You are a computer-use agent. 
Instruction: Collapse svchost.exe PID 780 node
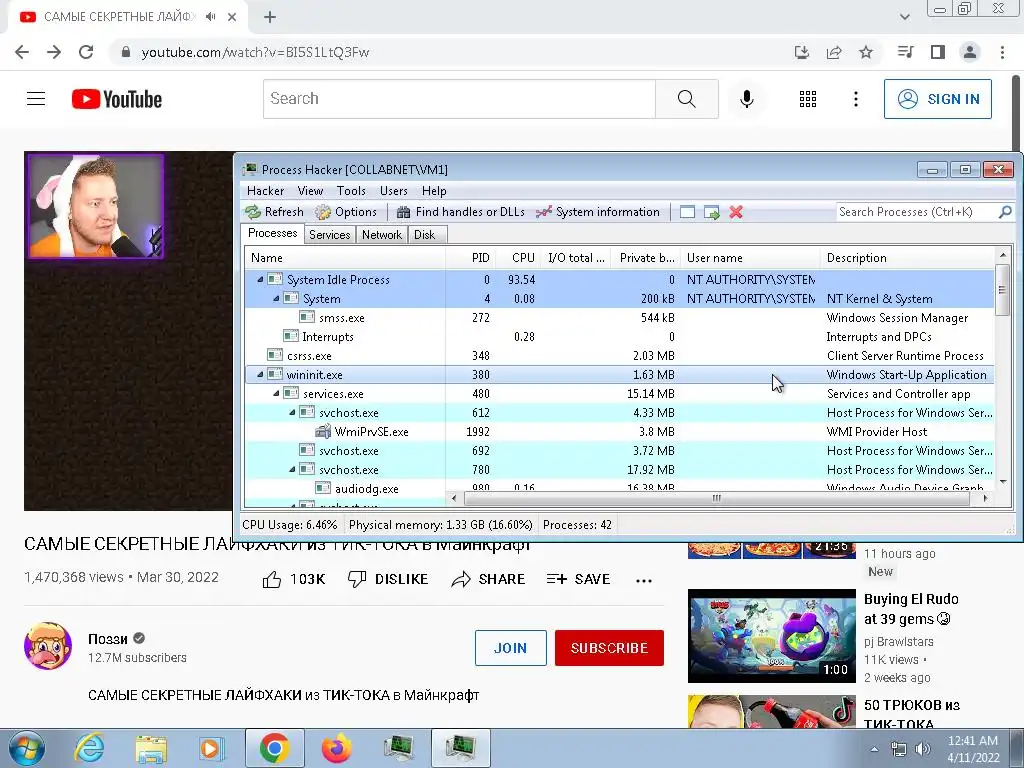(x=293, y=470)
